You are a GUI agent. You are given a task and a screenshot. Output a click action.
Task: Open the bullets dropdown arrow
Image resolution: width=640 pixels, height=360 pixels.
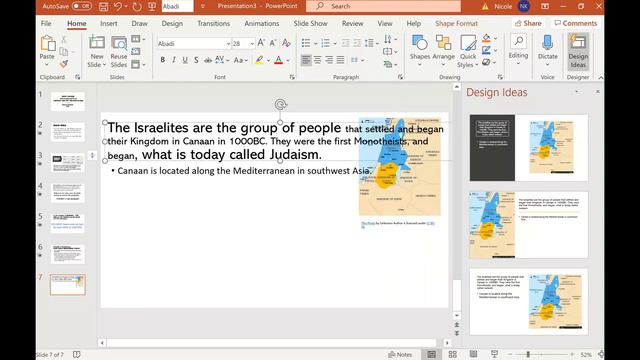point(316,43)
